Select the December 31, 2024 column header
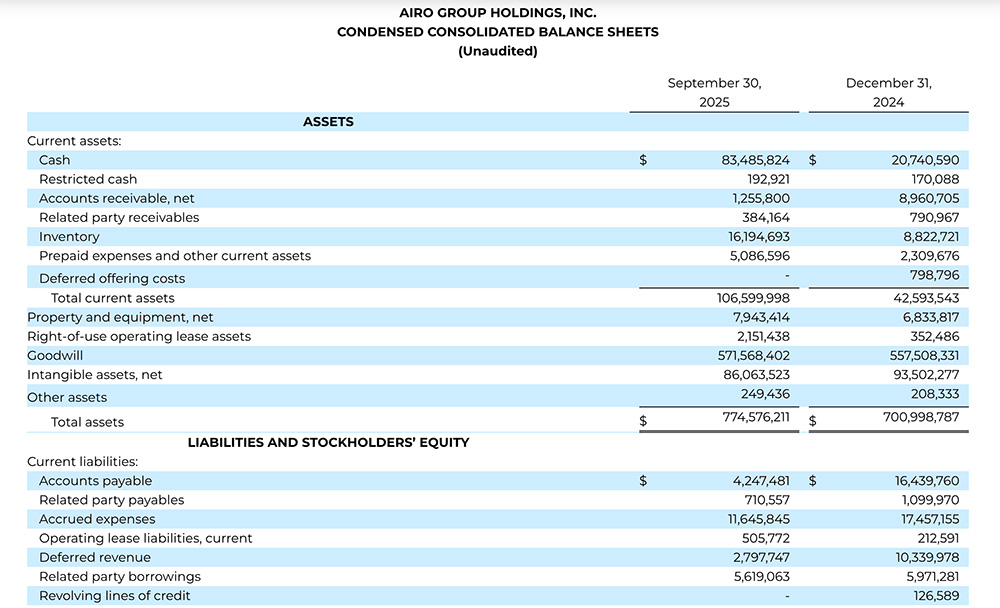This screenshot has width=1000, height=608. click(888, 93)
